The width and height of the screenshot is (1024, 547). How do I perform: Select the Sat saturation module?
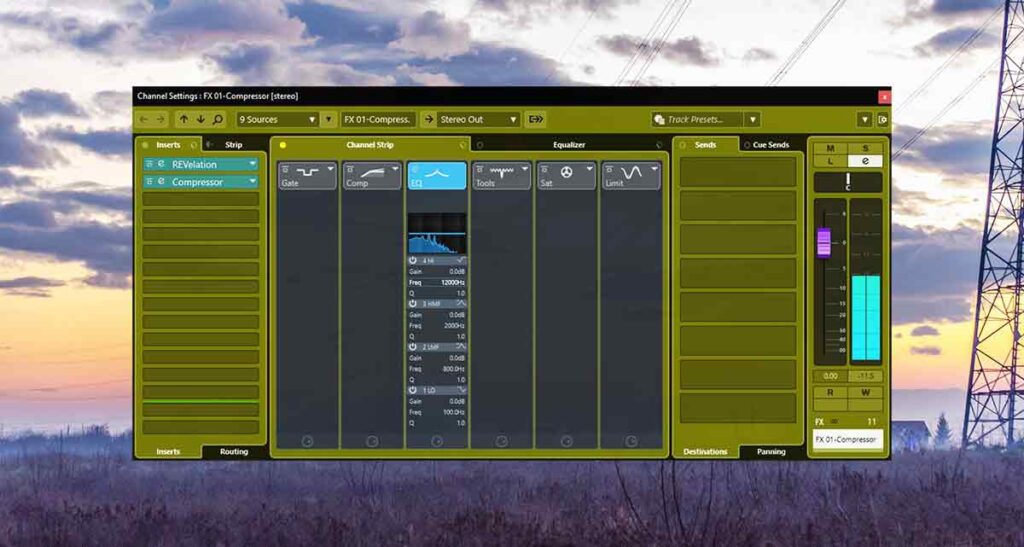point(566,176)
